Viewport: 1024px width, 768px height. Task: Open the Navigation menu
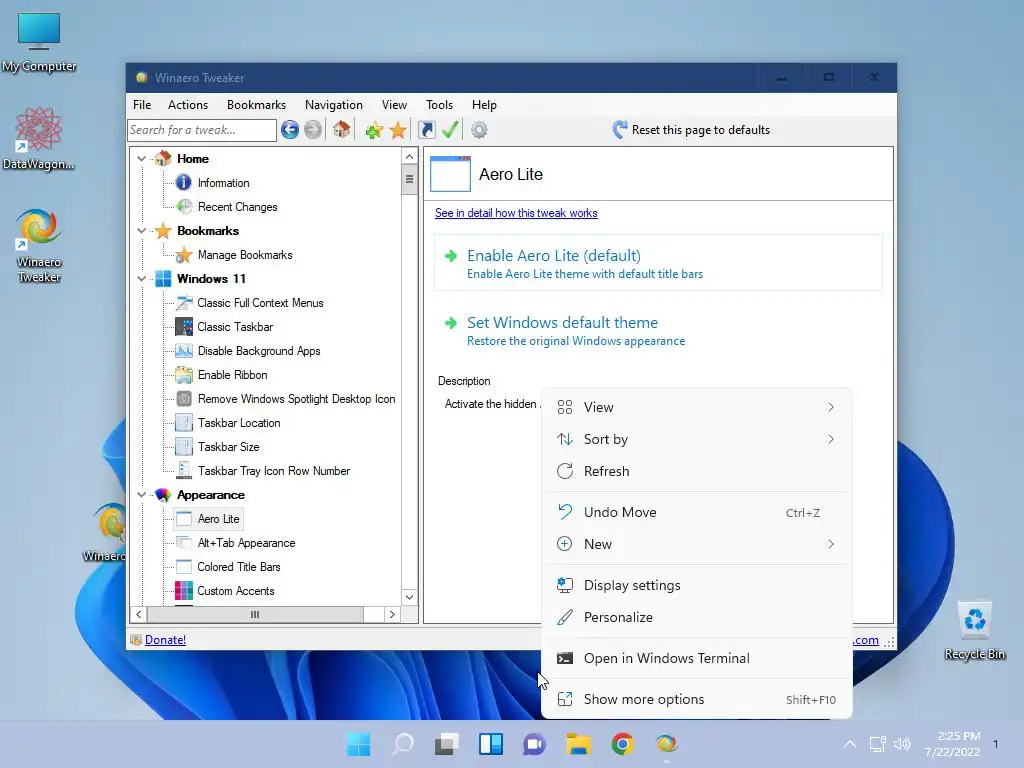coord(334,104)
